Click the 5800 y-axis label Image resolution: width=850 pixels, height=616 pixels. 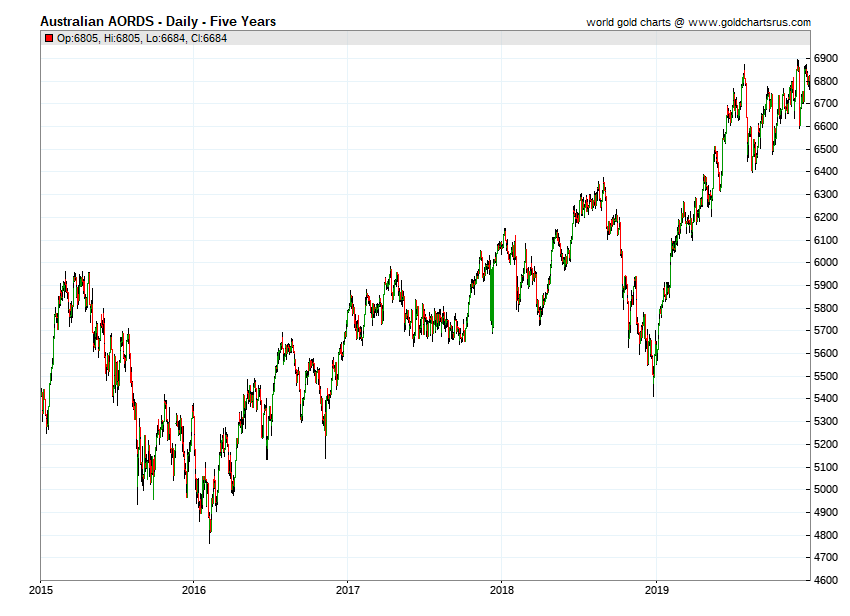[x=825, y=308]
